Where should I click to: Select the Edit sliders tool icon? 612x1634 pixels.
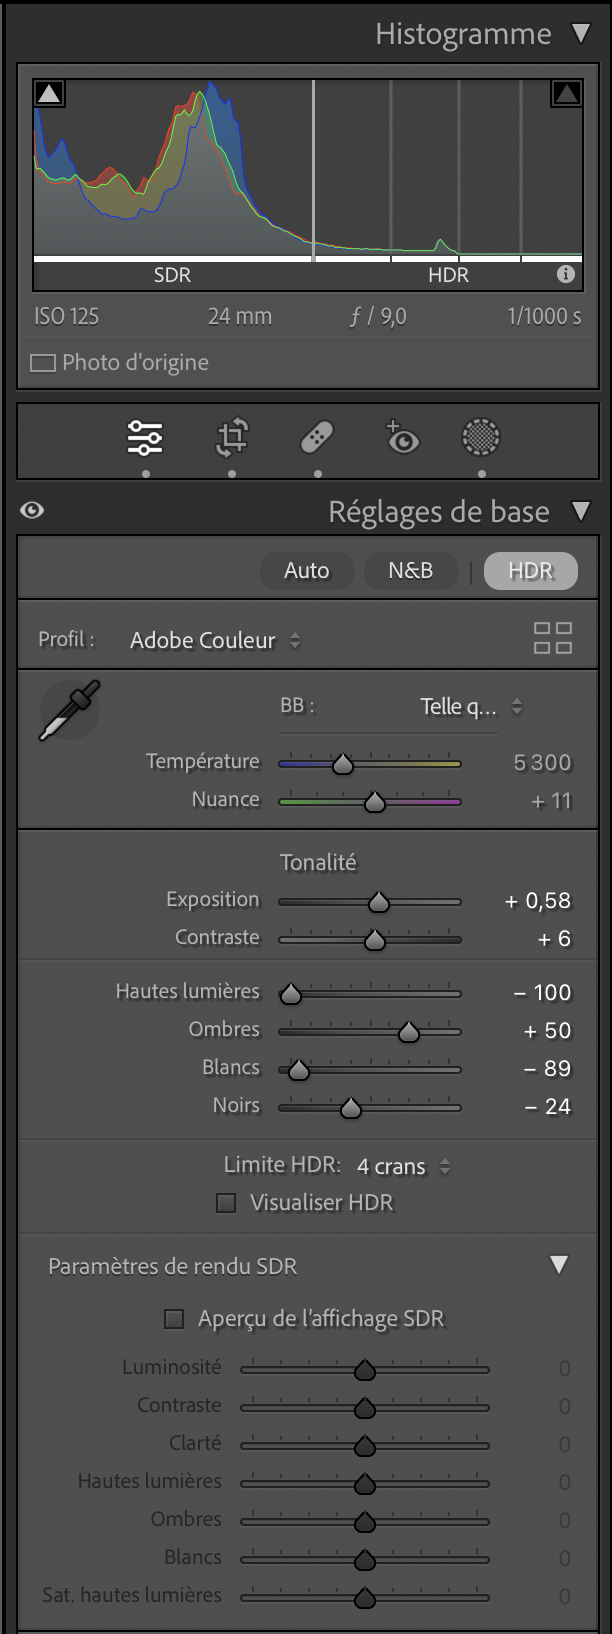tap(145, 437)
